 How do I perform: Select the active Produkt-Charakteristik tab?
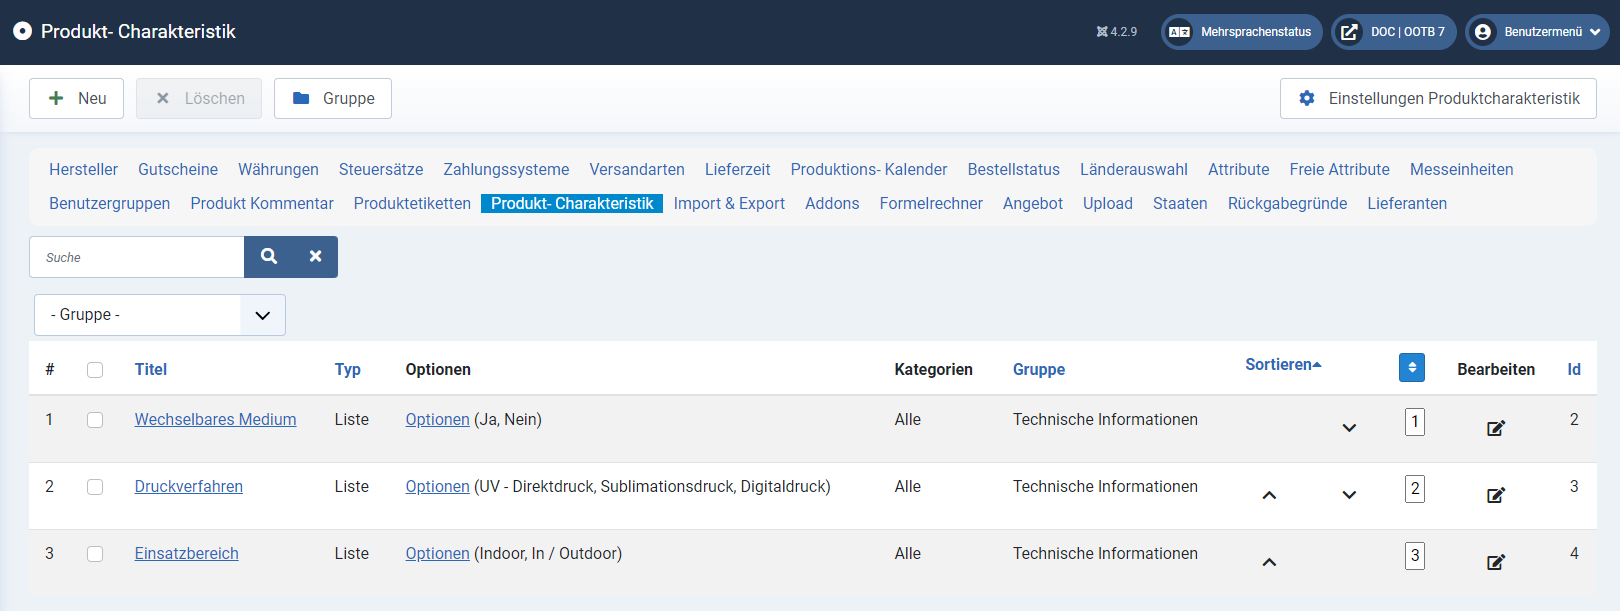[572, 204]
